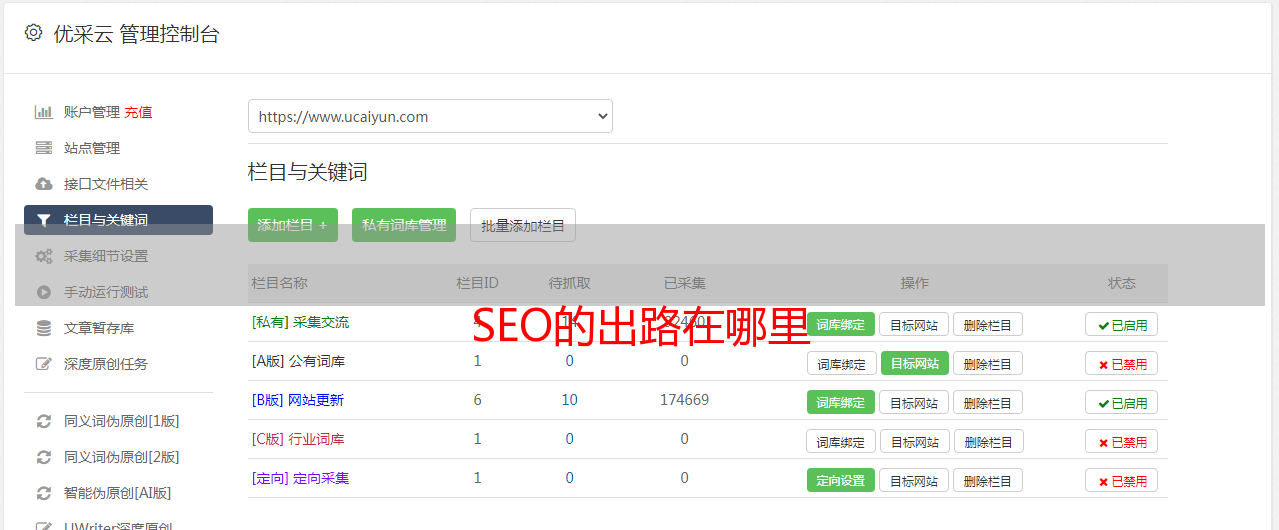Open 私有词库管理

[404, 225]
